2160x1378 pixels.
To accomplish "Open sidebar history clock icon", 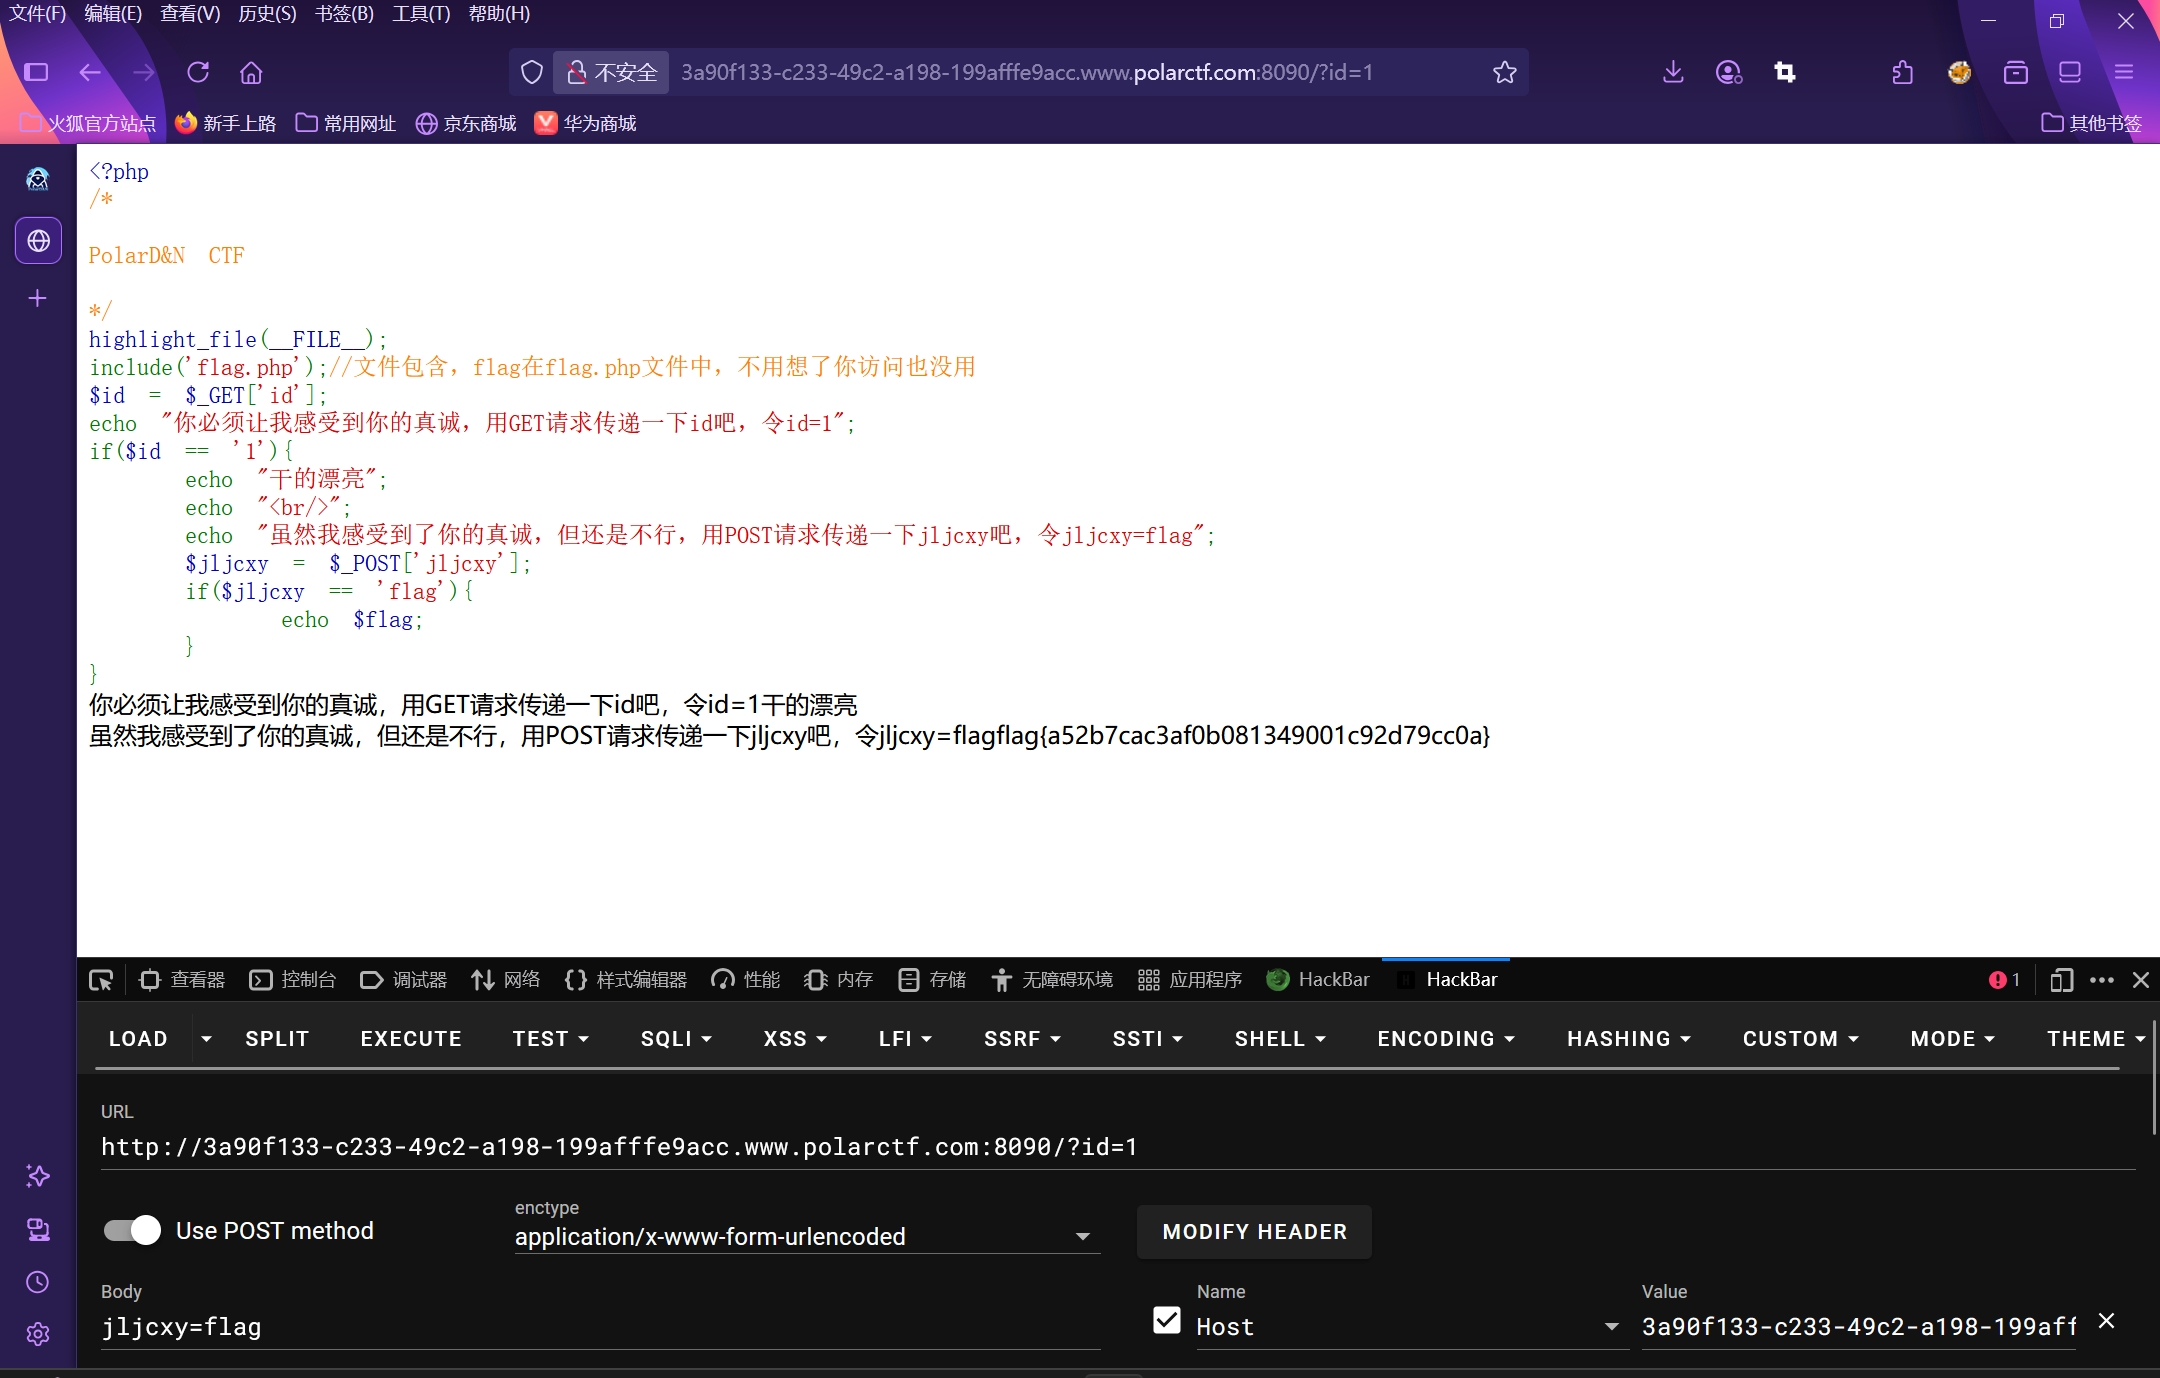I will [x=38, y=1282].
